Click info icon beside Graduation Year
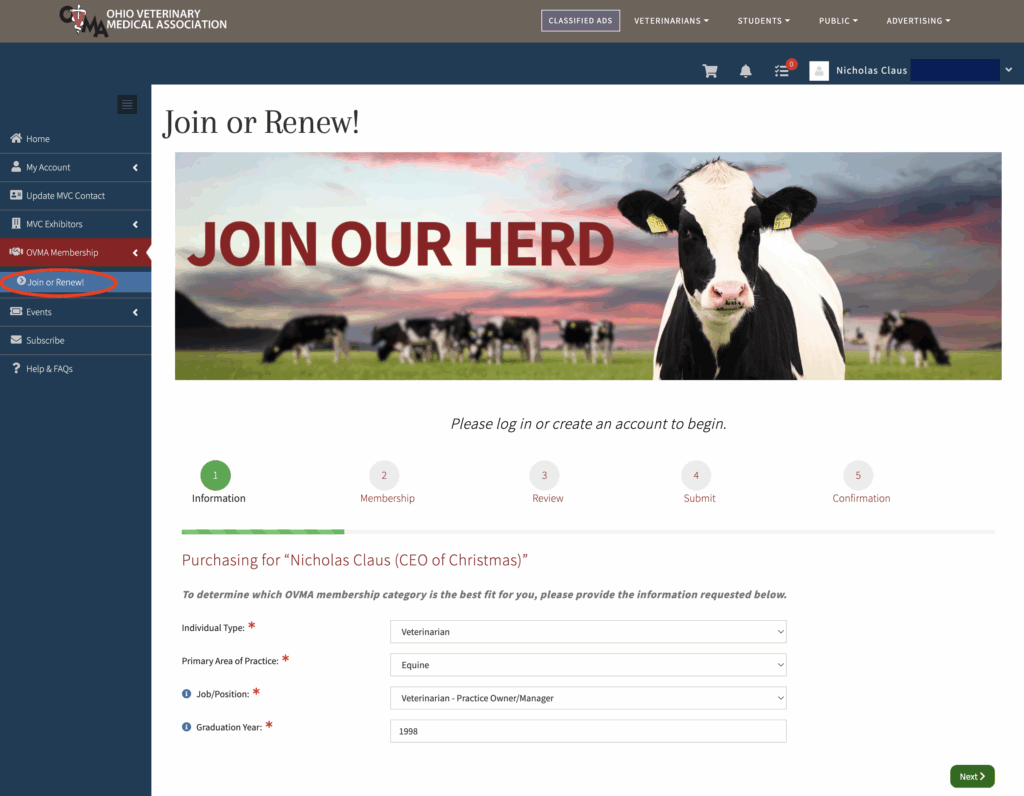1024x796 pixels. tap(186, 727)
